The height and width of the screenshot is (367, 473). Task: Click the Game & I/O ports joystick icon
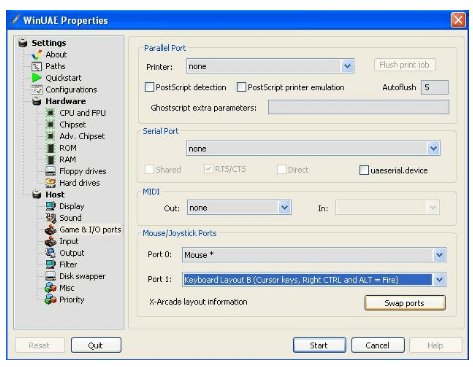coord(50,230)
